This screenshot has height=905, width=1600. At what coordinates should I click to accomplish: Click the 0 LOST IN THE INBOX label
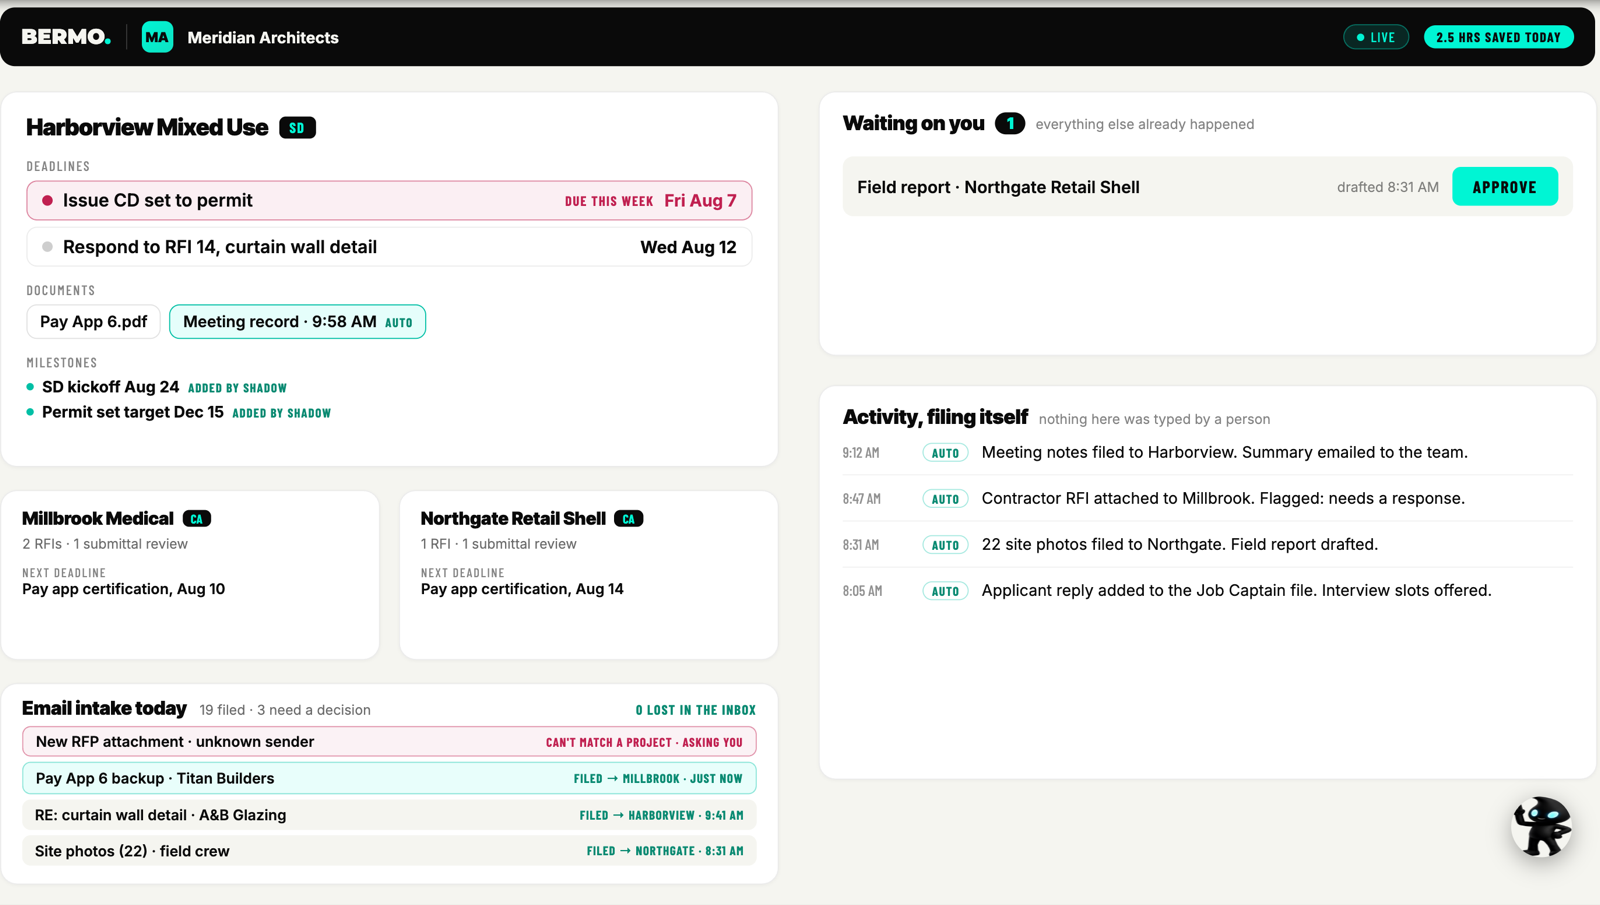[x=696, y=710]
